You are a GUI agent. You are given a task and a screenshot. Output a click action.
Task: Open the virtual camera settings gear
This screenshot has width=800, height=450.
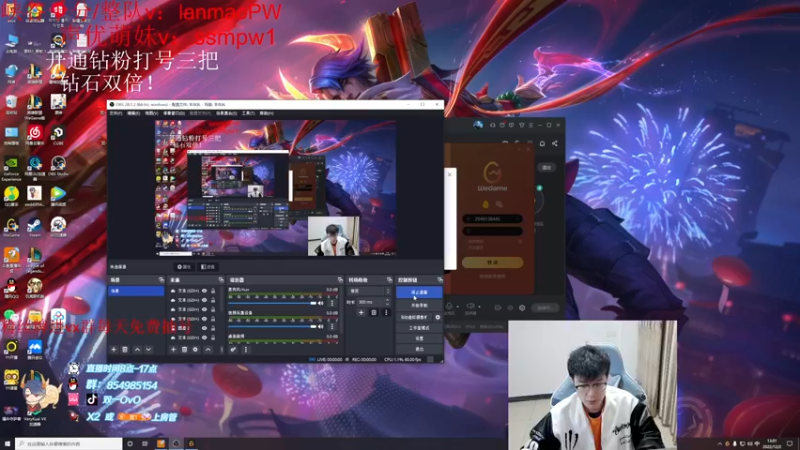[438, 317]
